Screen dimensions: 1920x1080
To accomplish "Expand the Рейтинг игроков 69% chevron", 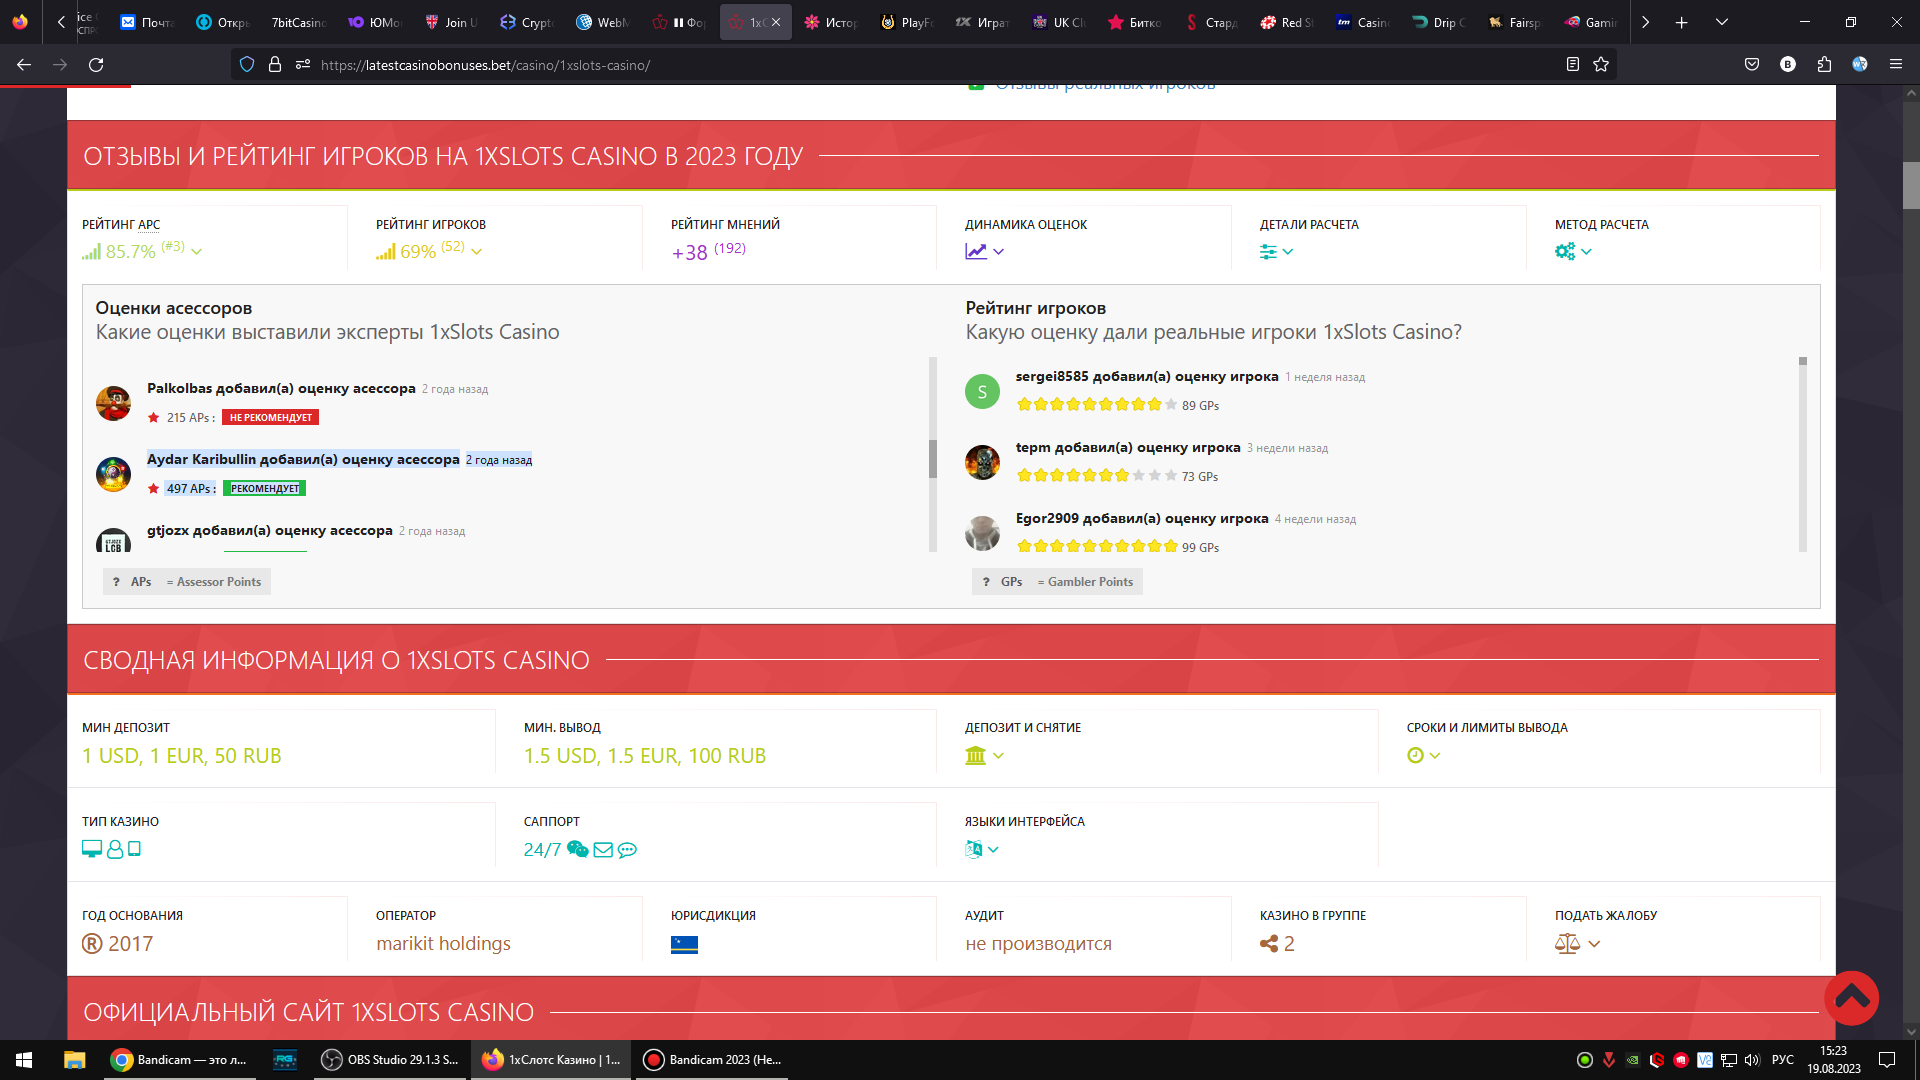I will 476,252.
